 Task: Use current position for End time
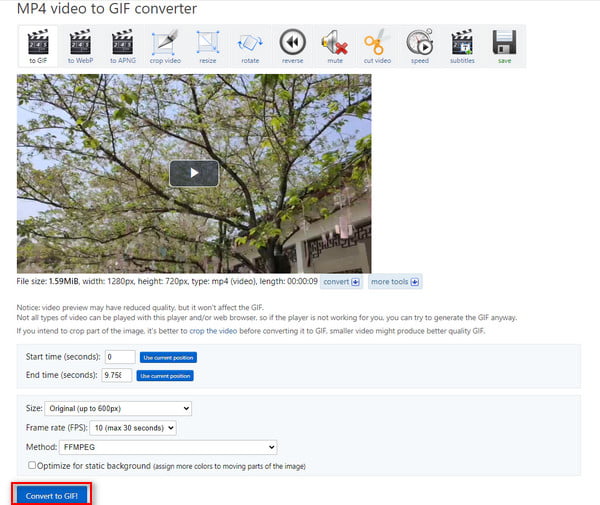pos(165,376)
